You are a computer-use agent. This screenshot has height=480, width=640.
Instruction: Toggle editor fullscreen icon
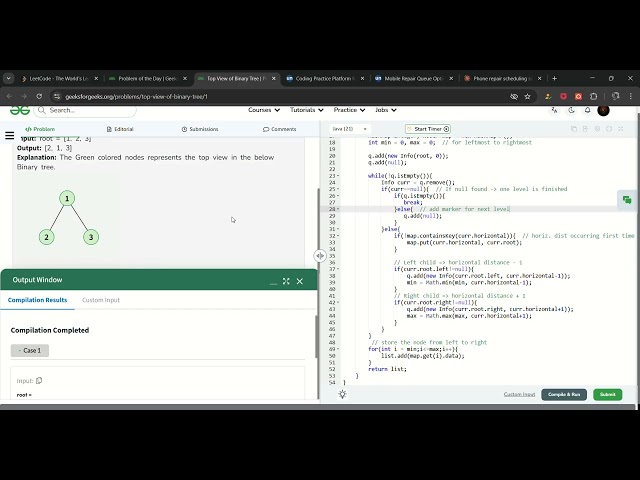[621, 129]
